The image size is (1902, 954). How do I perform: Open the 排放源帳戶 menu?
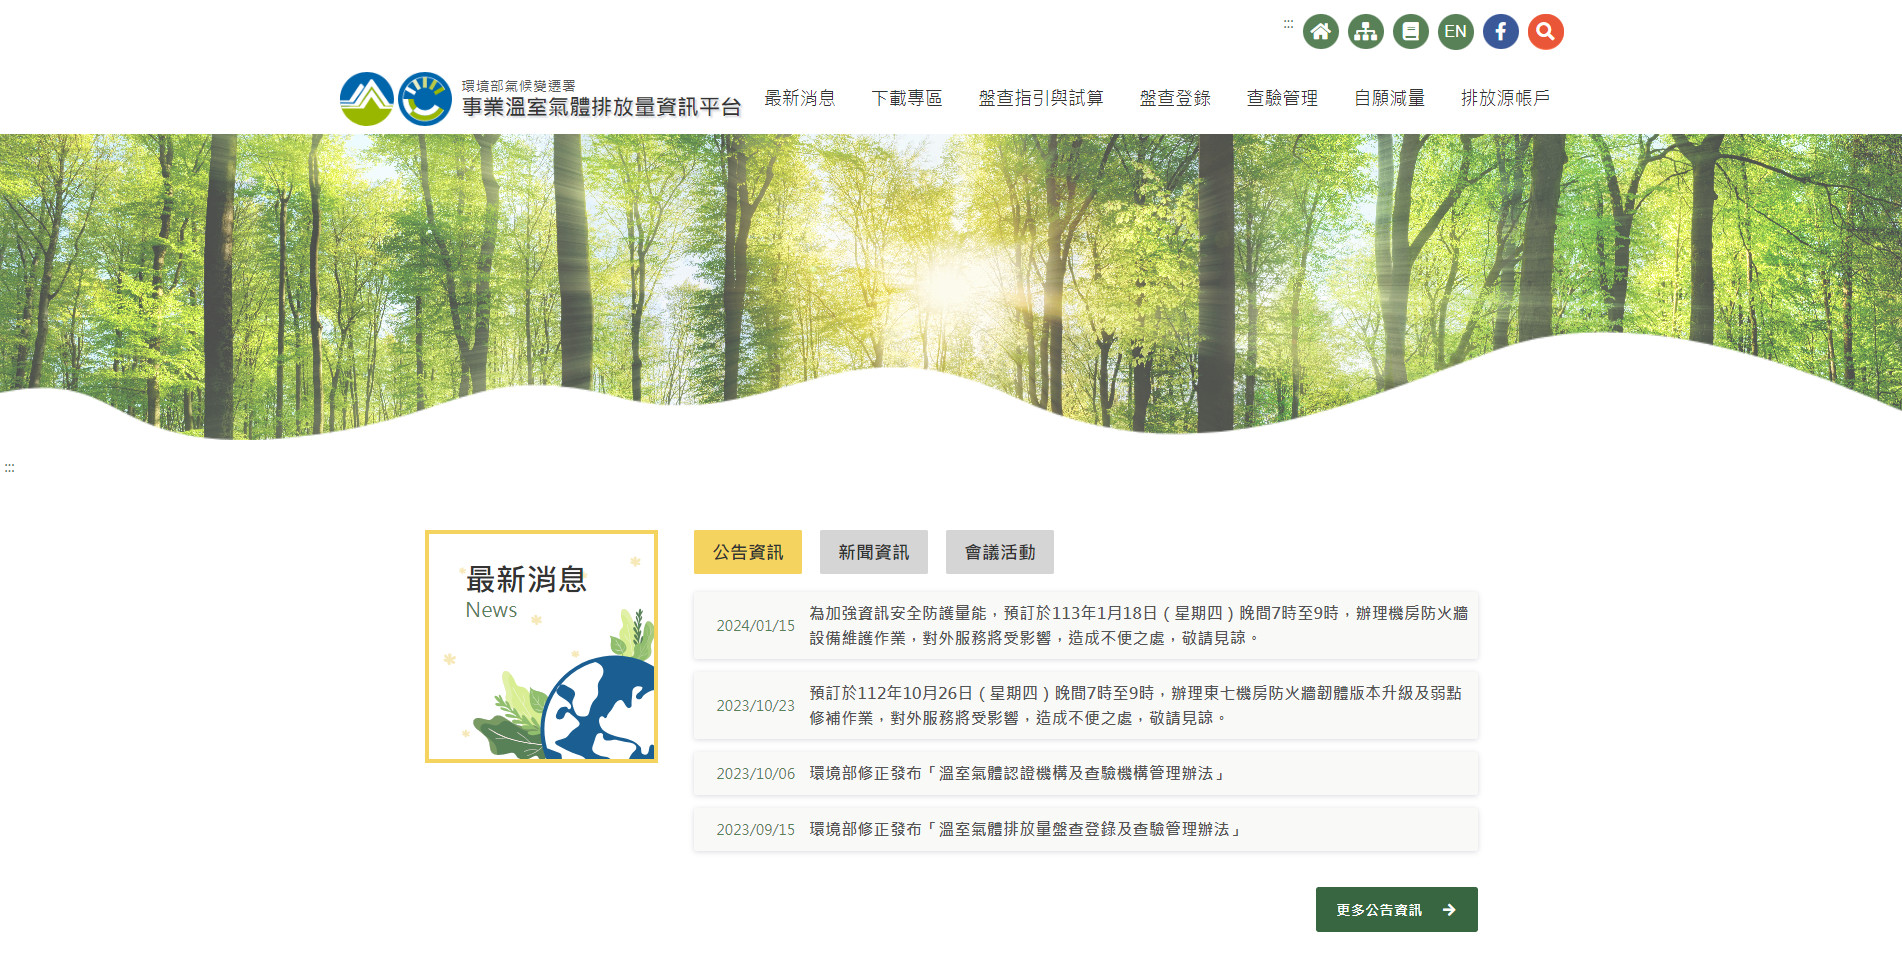[1505, 98]
